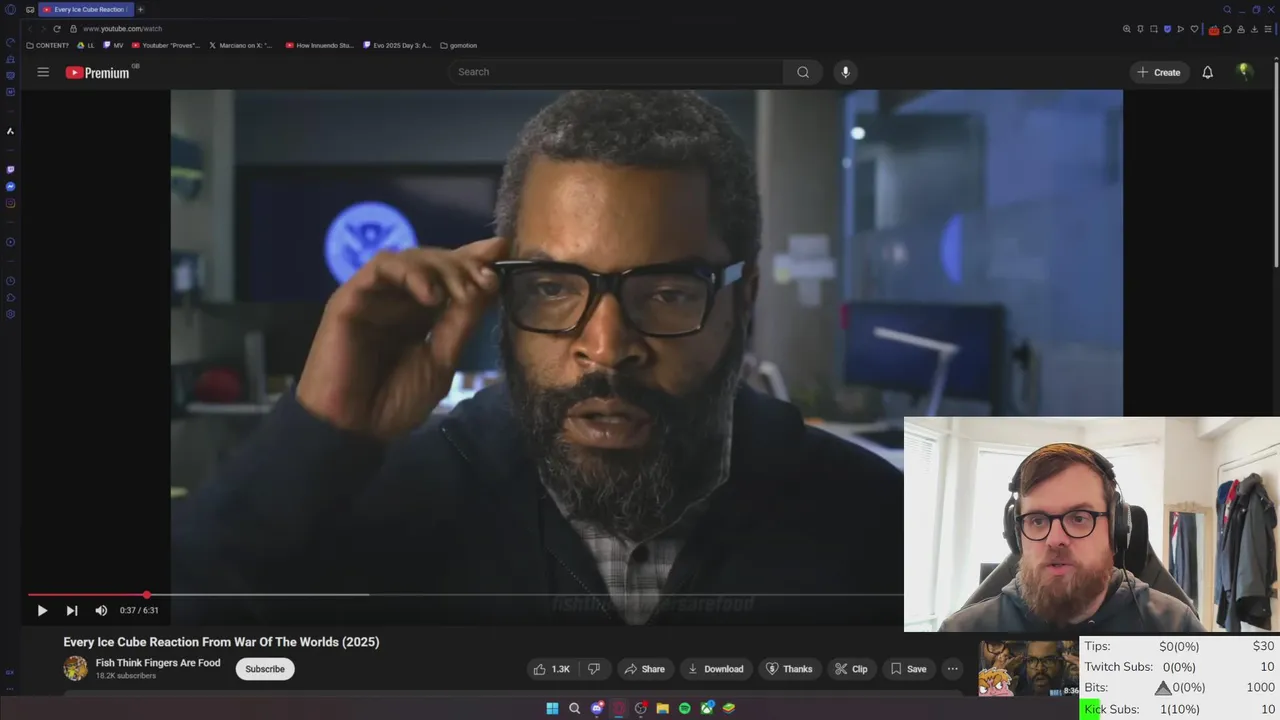Open more actions three-dot menu
1280x720 pixels.
point(952,669)
